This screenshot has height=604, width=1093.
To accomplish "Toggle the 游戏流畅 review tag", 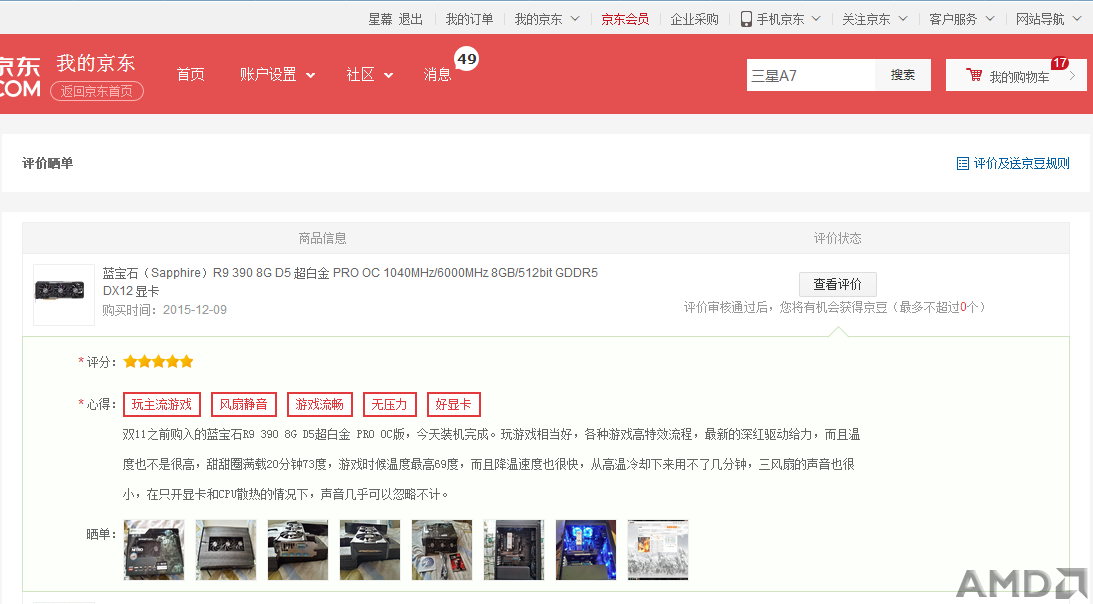I will [319, 405].
